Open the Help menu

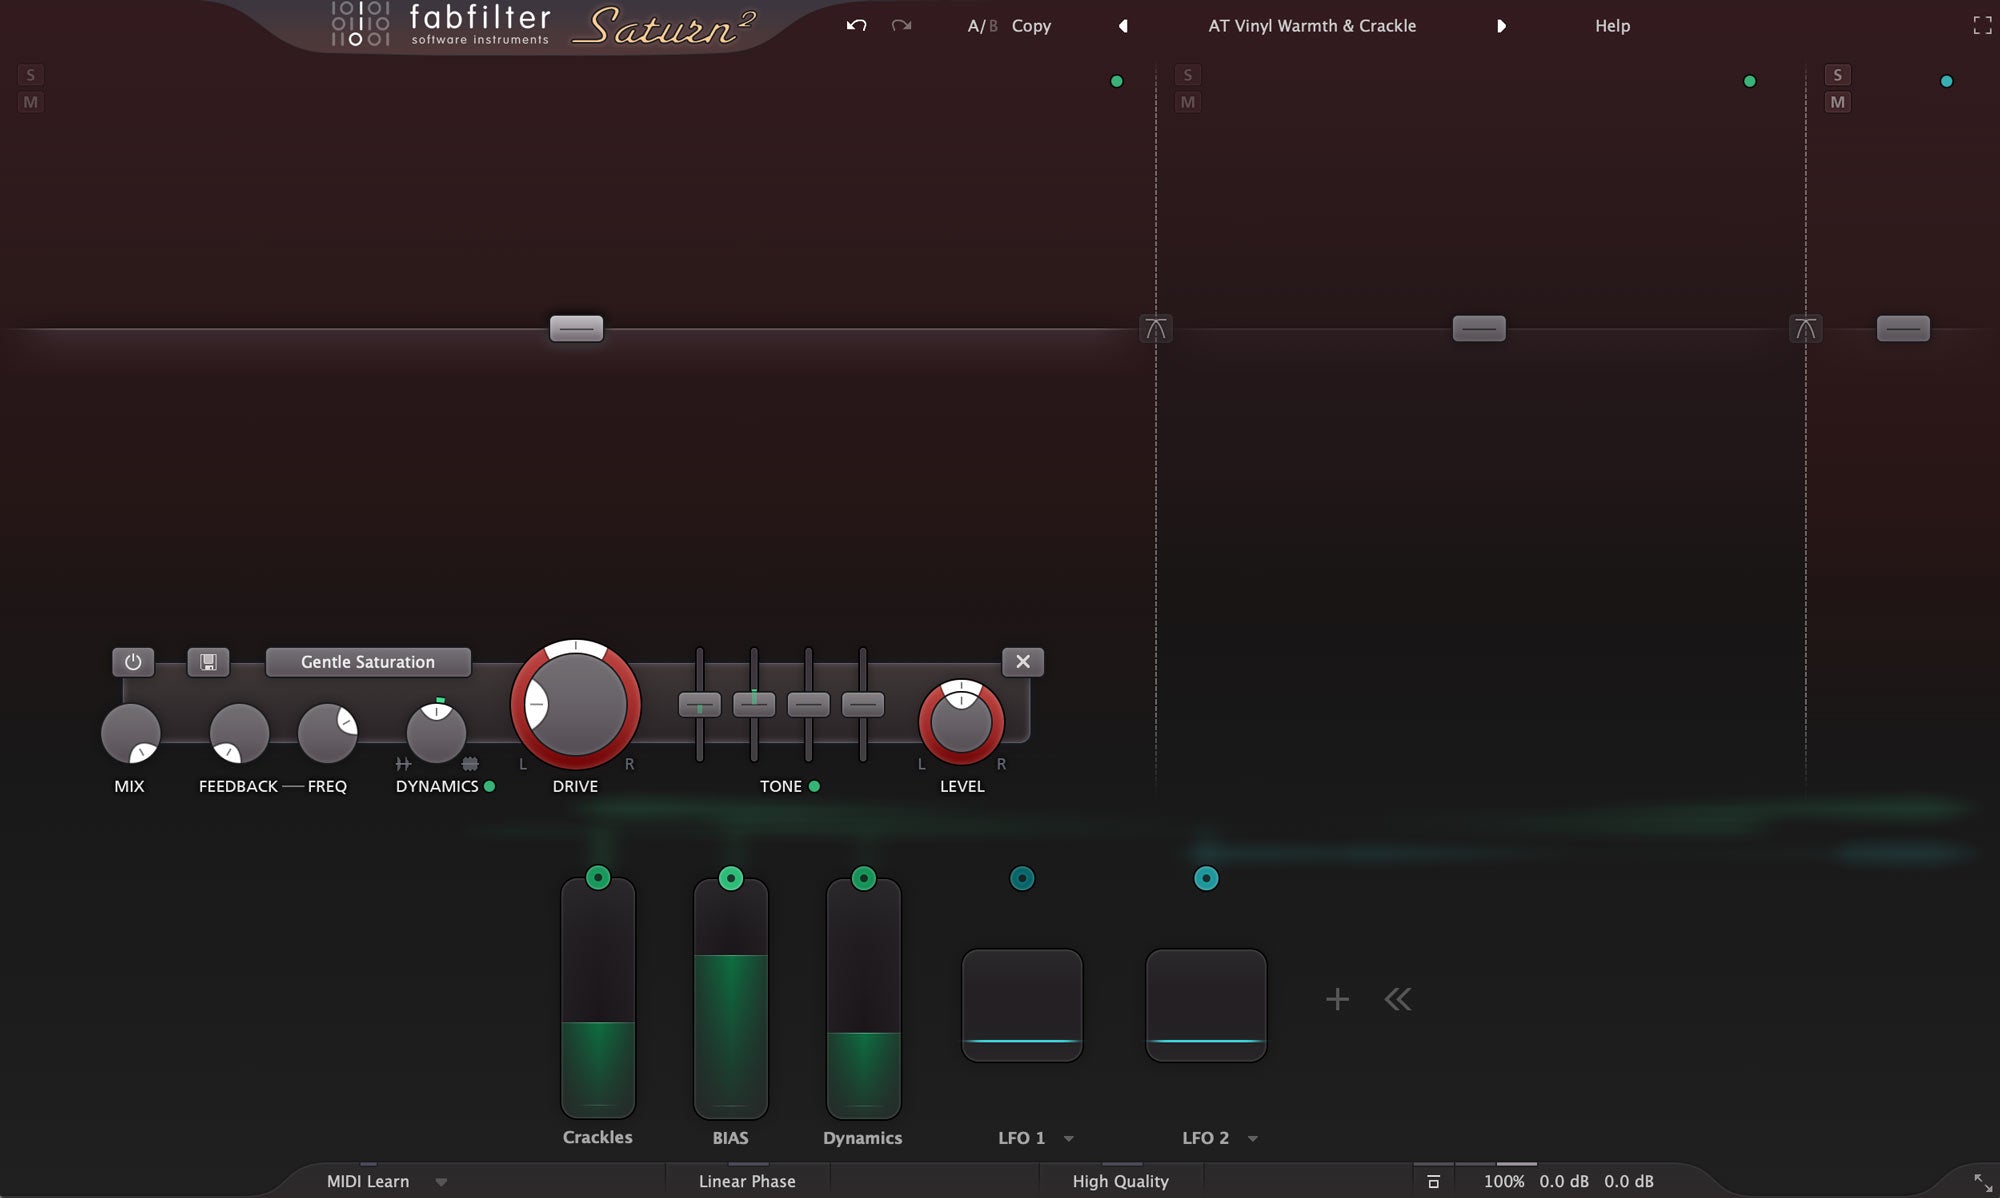coord(1612,26)
